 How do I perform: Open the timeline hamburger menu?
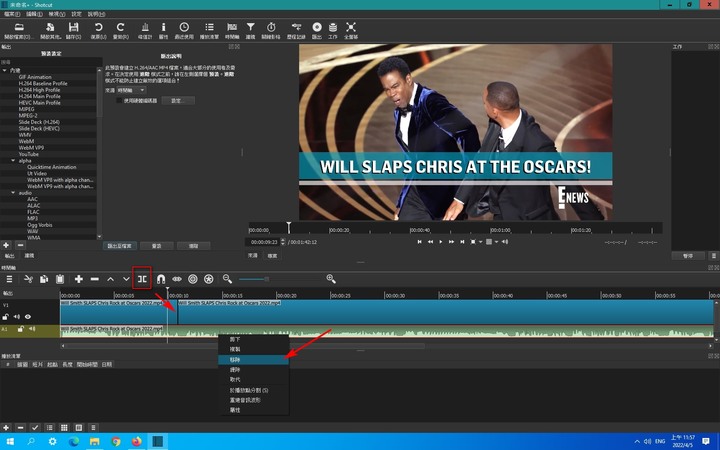click(x=9, y=279)
